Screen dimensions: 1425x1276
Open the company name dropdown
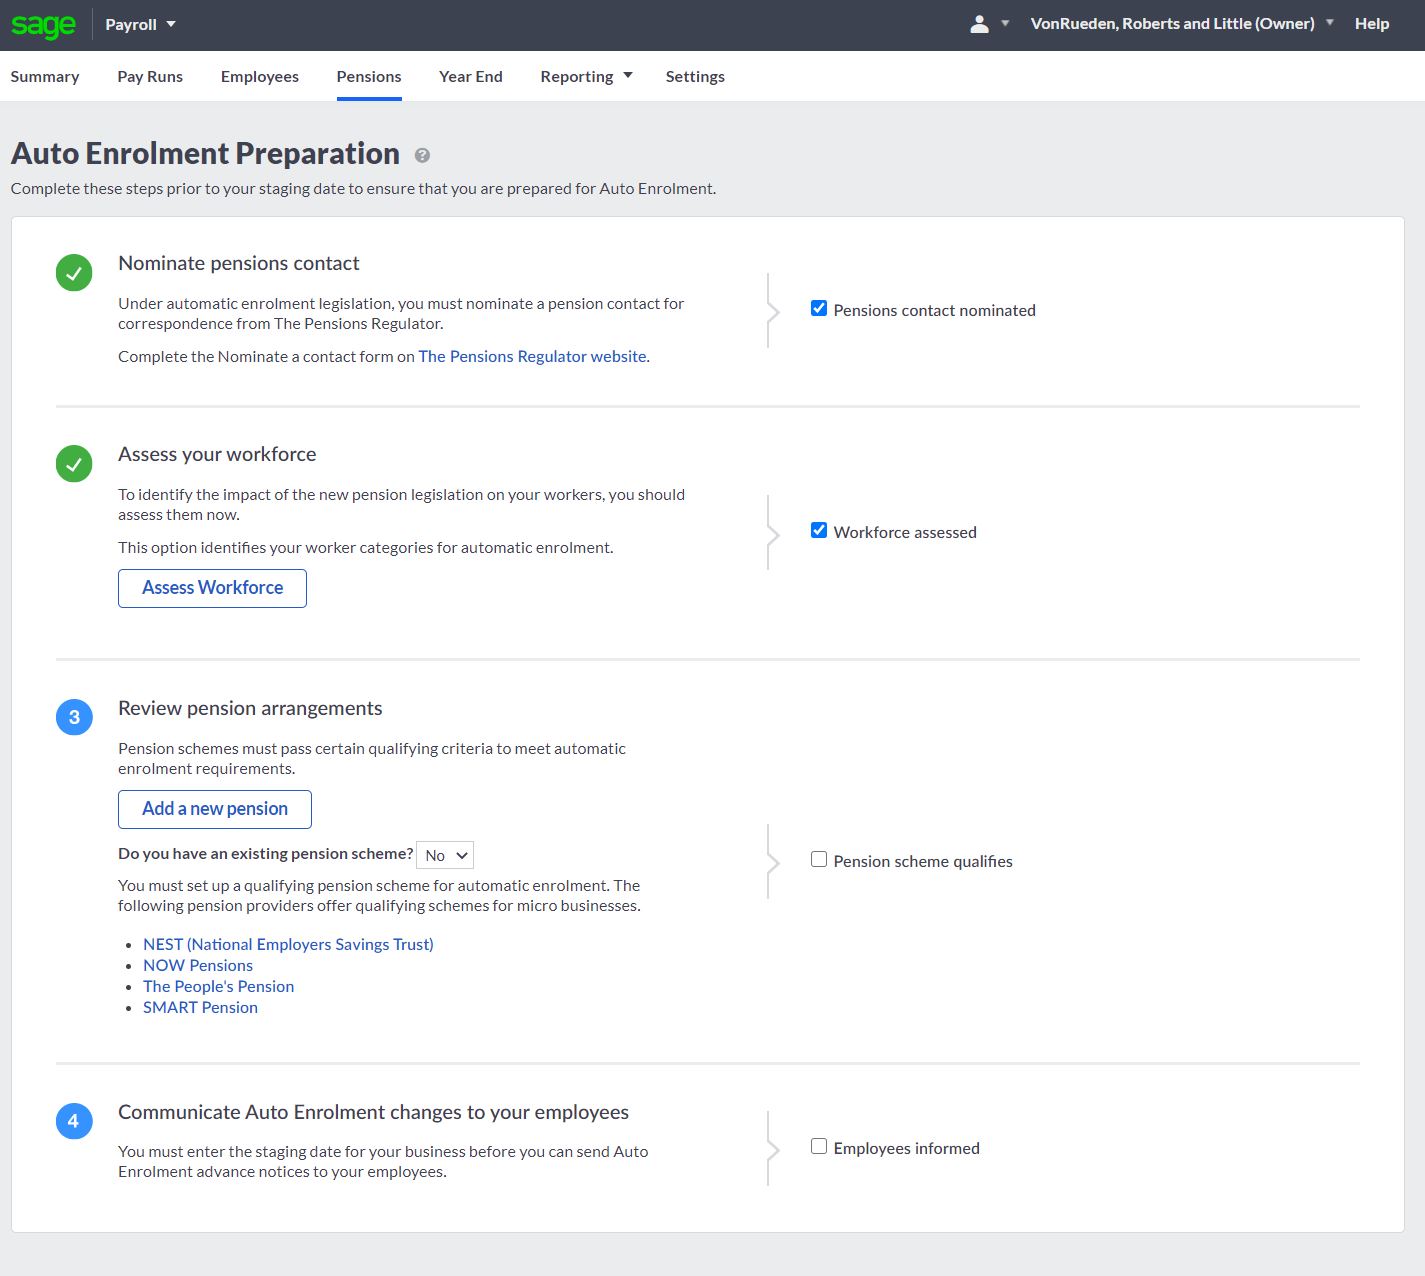(x=1182, y=24)
